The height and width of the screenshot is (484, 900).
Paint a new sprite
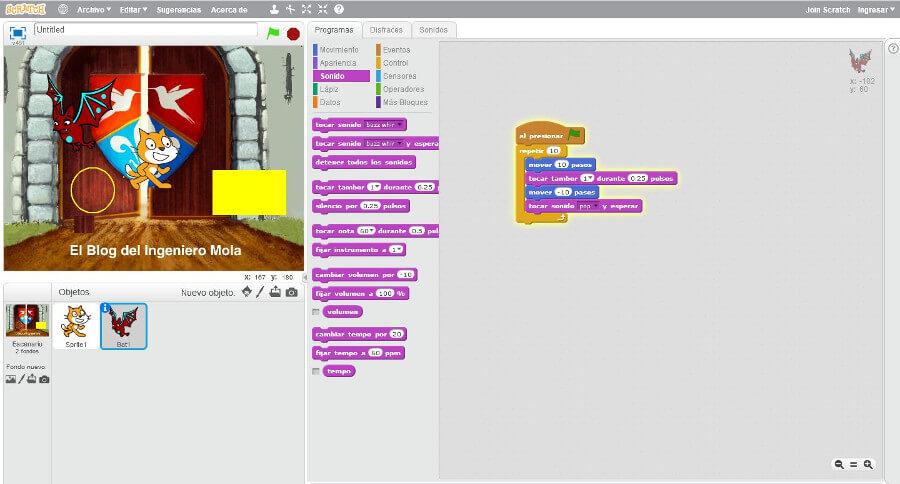[x=260, y=292]
